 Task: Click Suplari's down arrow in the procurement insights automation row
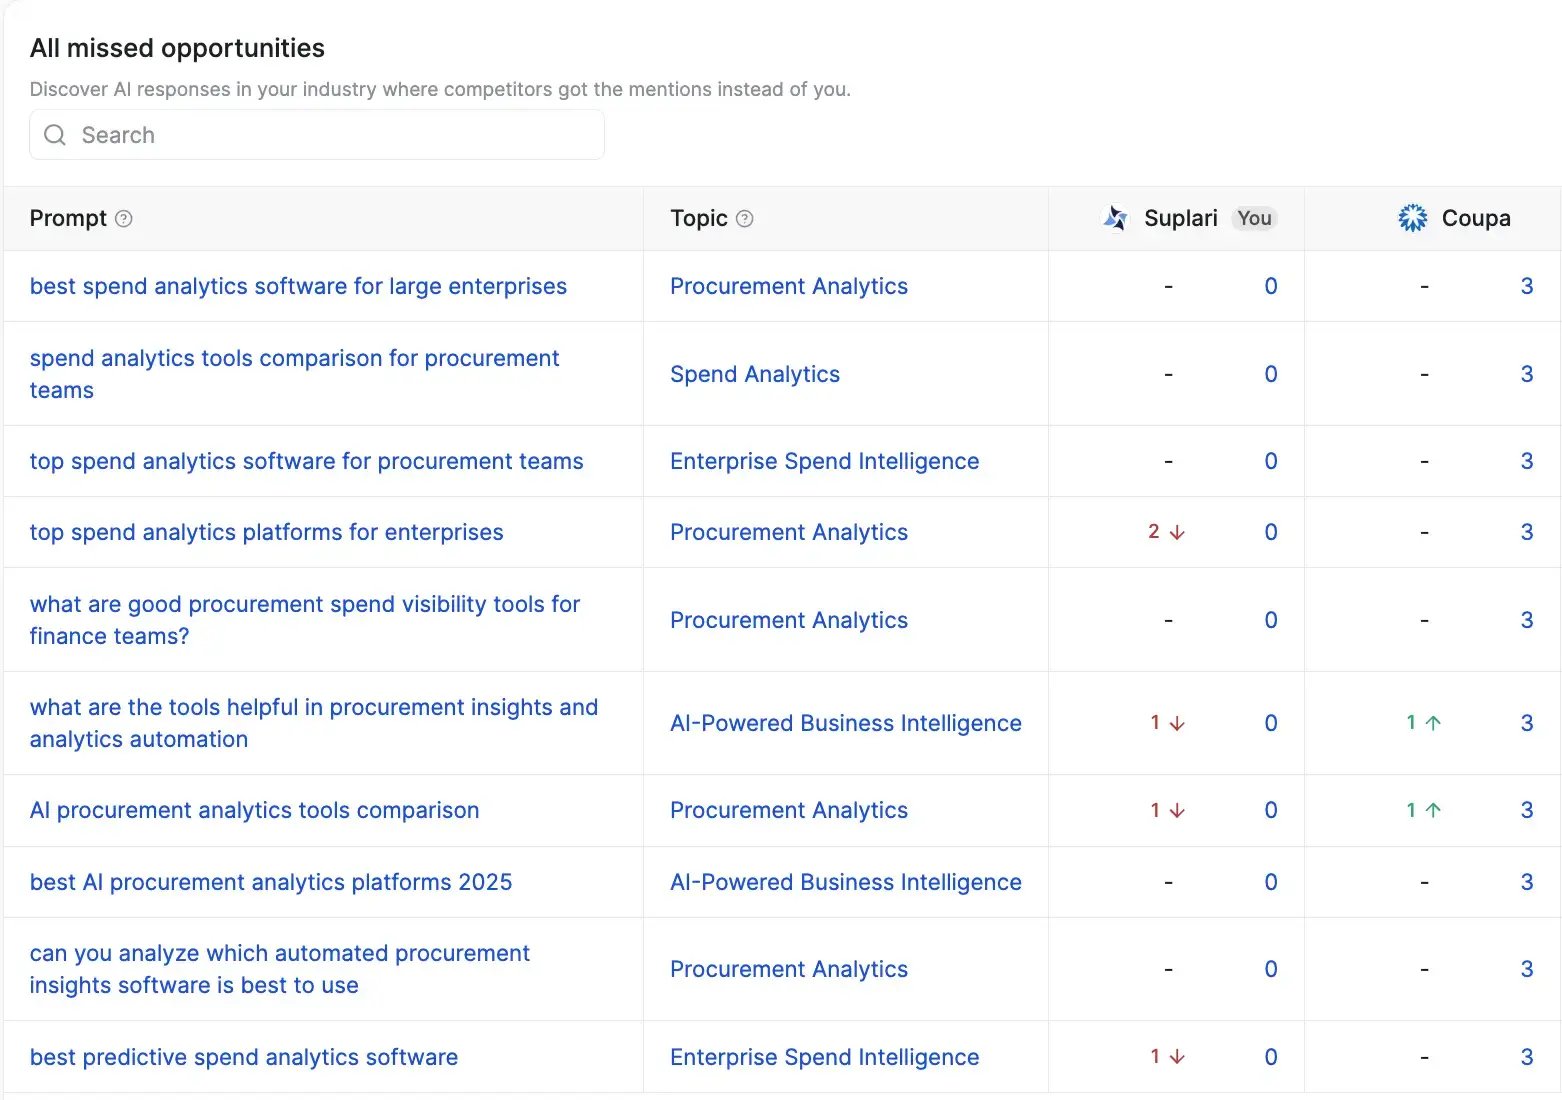click(x=1177, y=723)
